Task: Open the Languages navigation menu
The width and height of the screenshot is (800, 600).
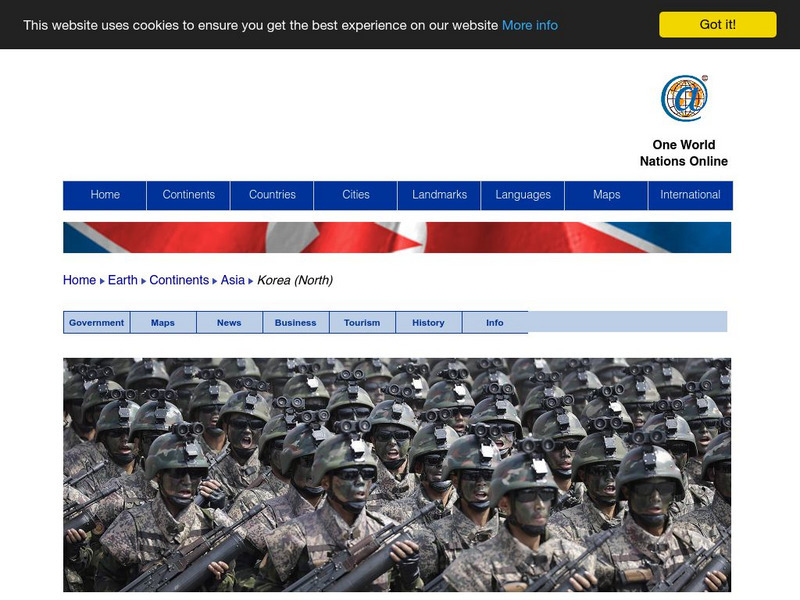Action: (x=525, y=195)
